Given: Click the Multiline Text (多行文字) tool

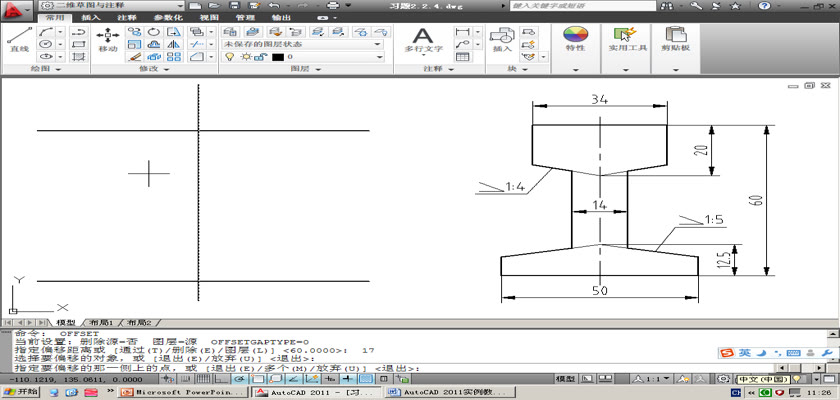Looking at the screenshot, I should tap(423, 40).
